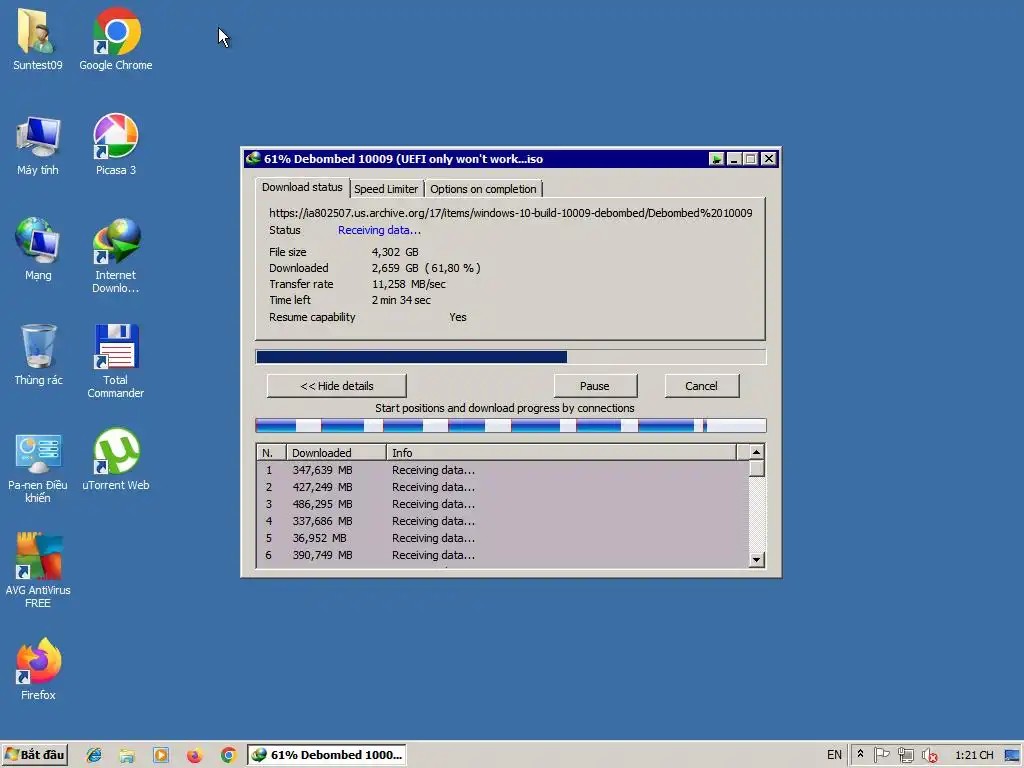Select connection row 4 with 337,686 MB

click(x=502, y=521)
